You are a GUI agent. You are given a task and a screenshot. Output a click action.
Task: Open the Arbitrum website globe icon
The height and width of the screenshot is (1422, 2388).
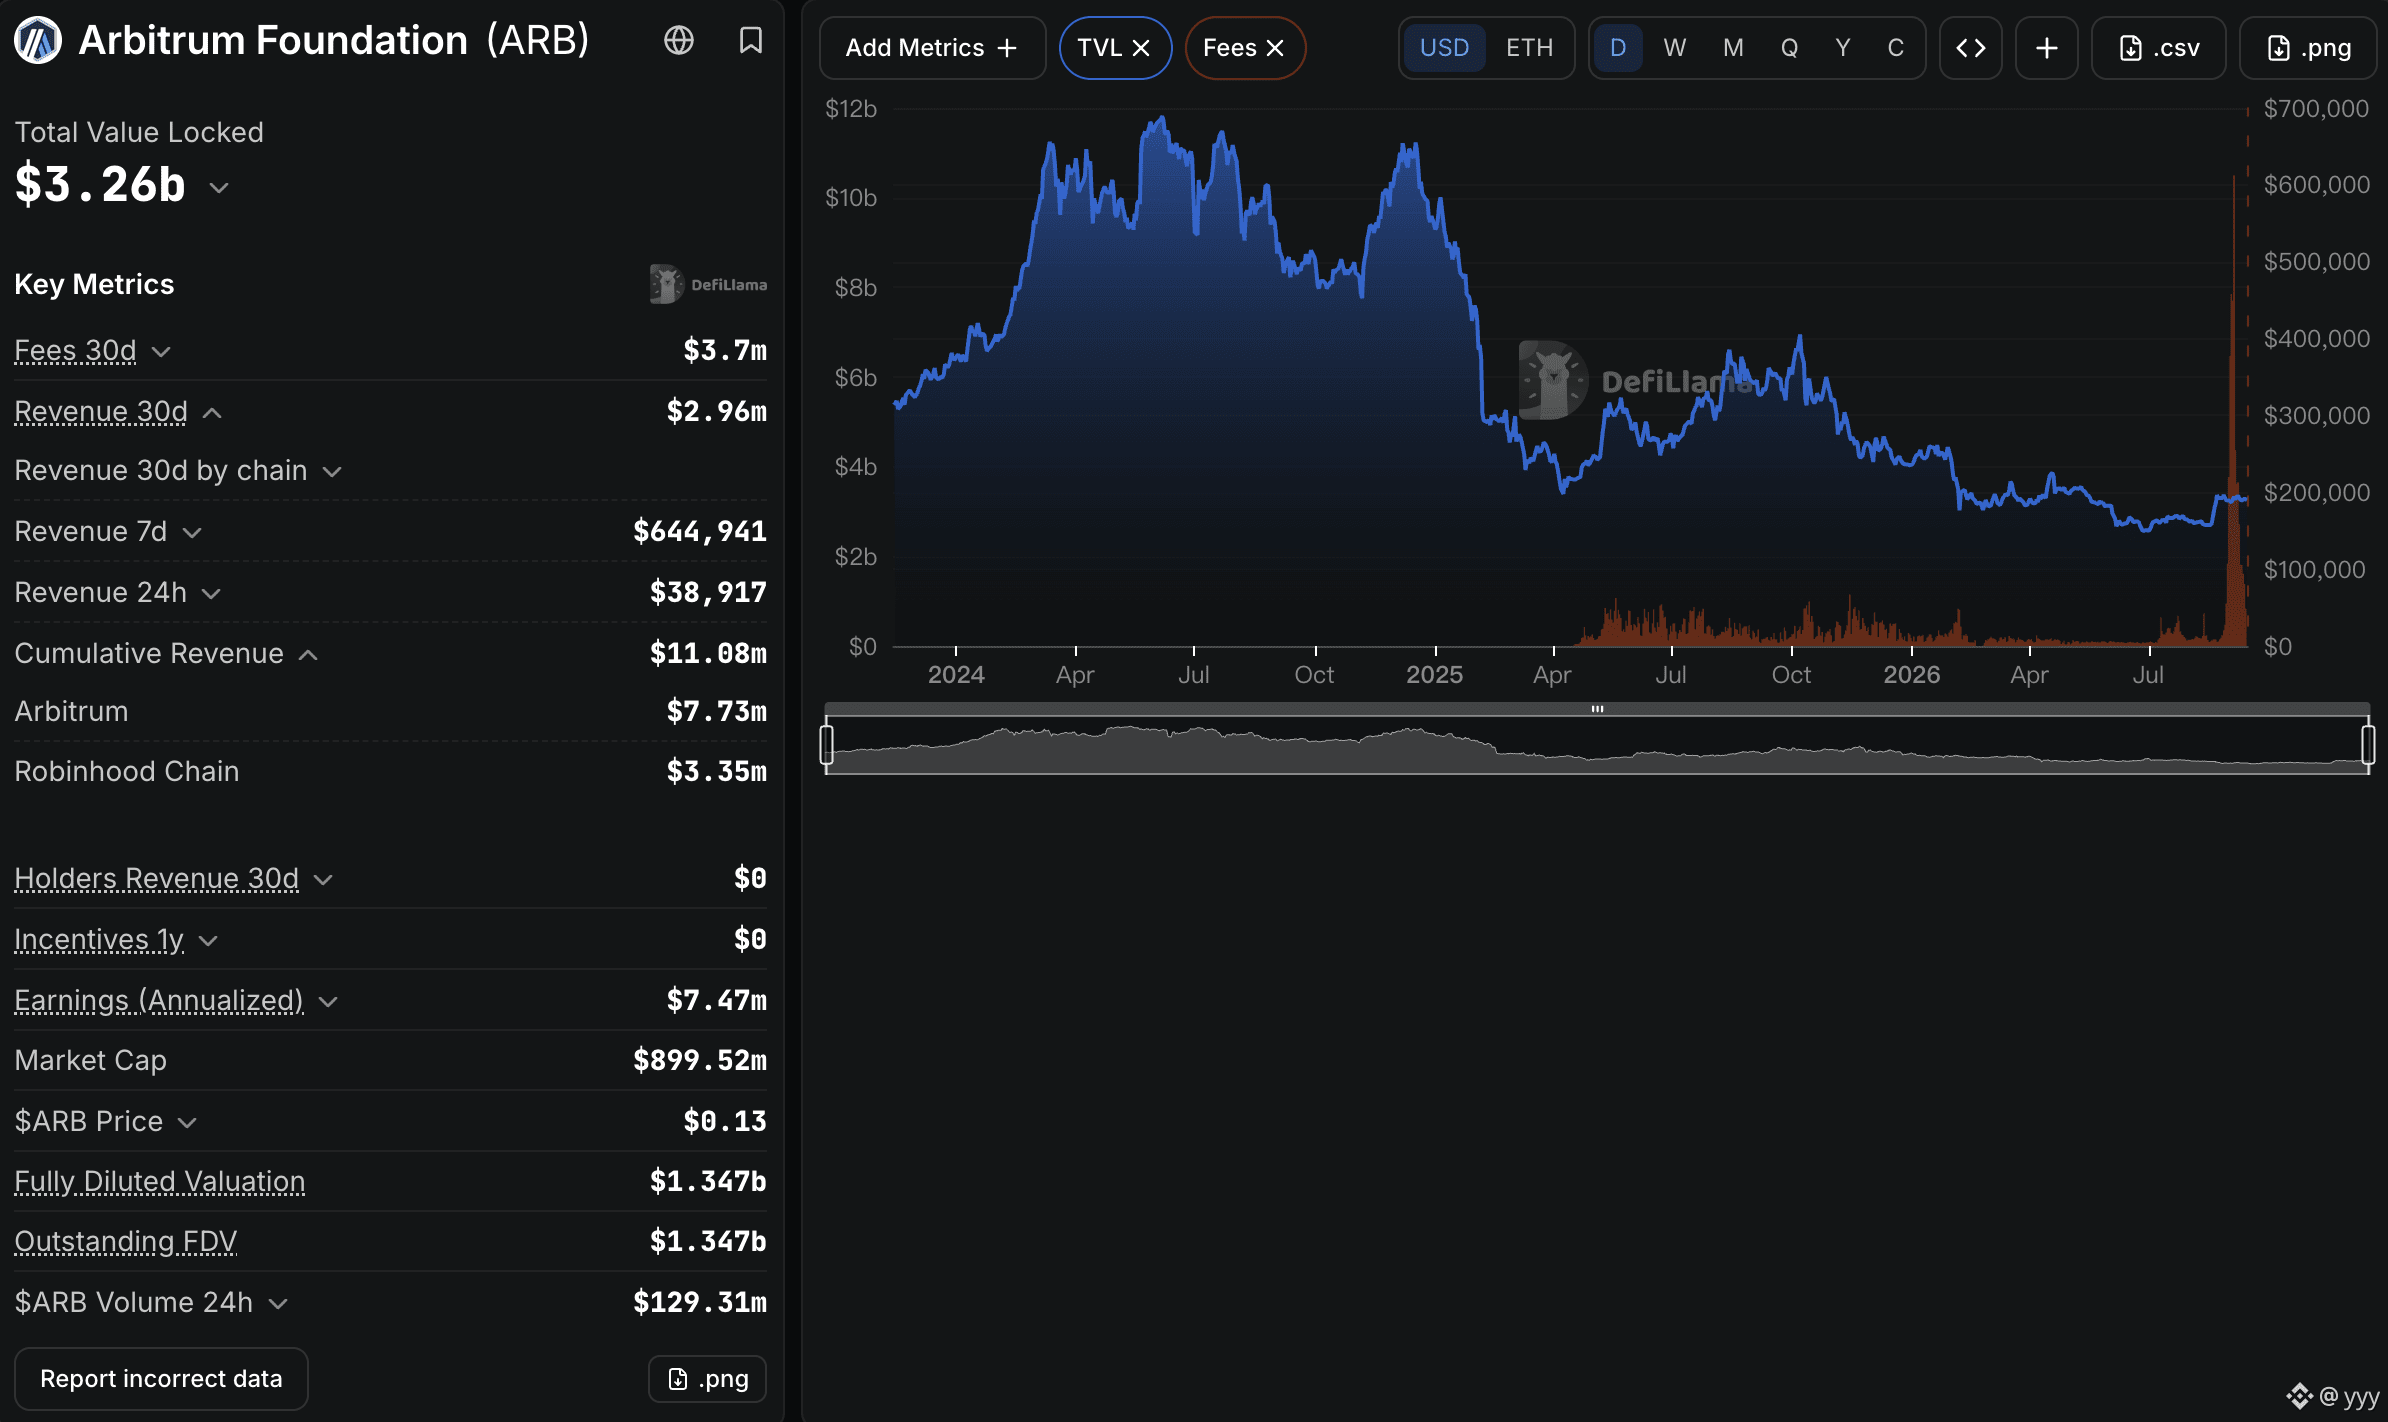pos(679,40)
